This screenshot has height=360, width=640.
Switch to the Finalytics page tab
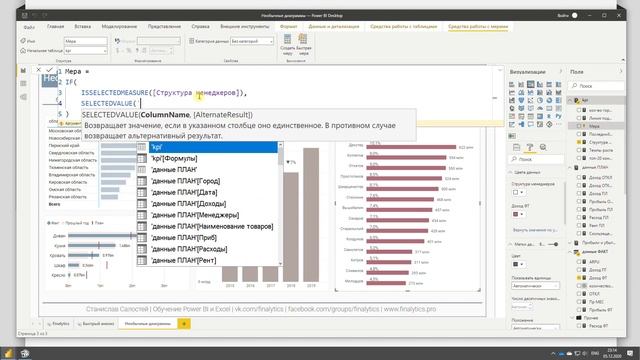(x=58, y=324)
